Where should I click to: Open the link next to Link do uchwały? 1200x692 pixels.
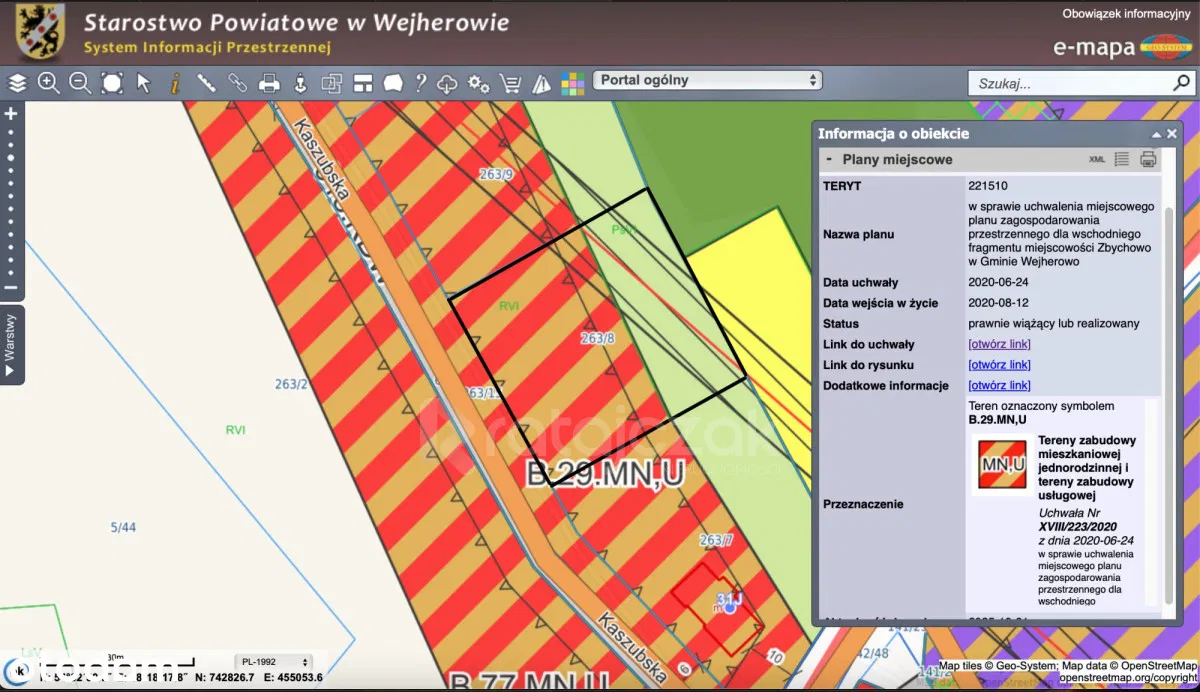coord(999,344)
